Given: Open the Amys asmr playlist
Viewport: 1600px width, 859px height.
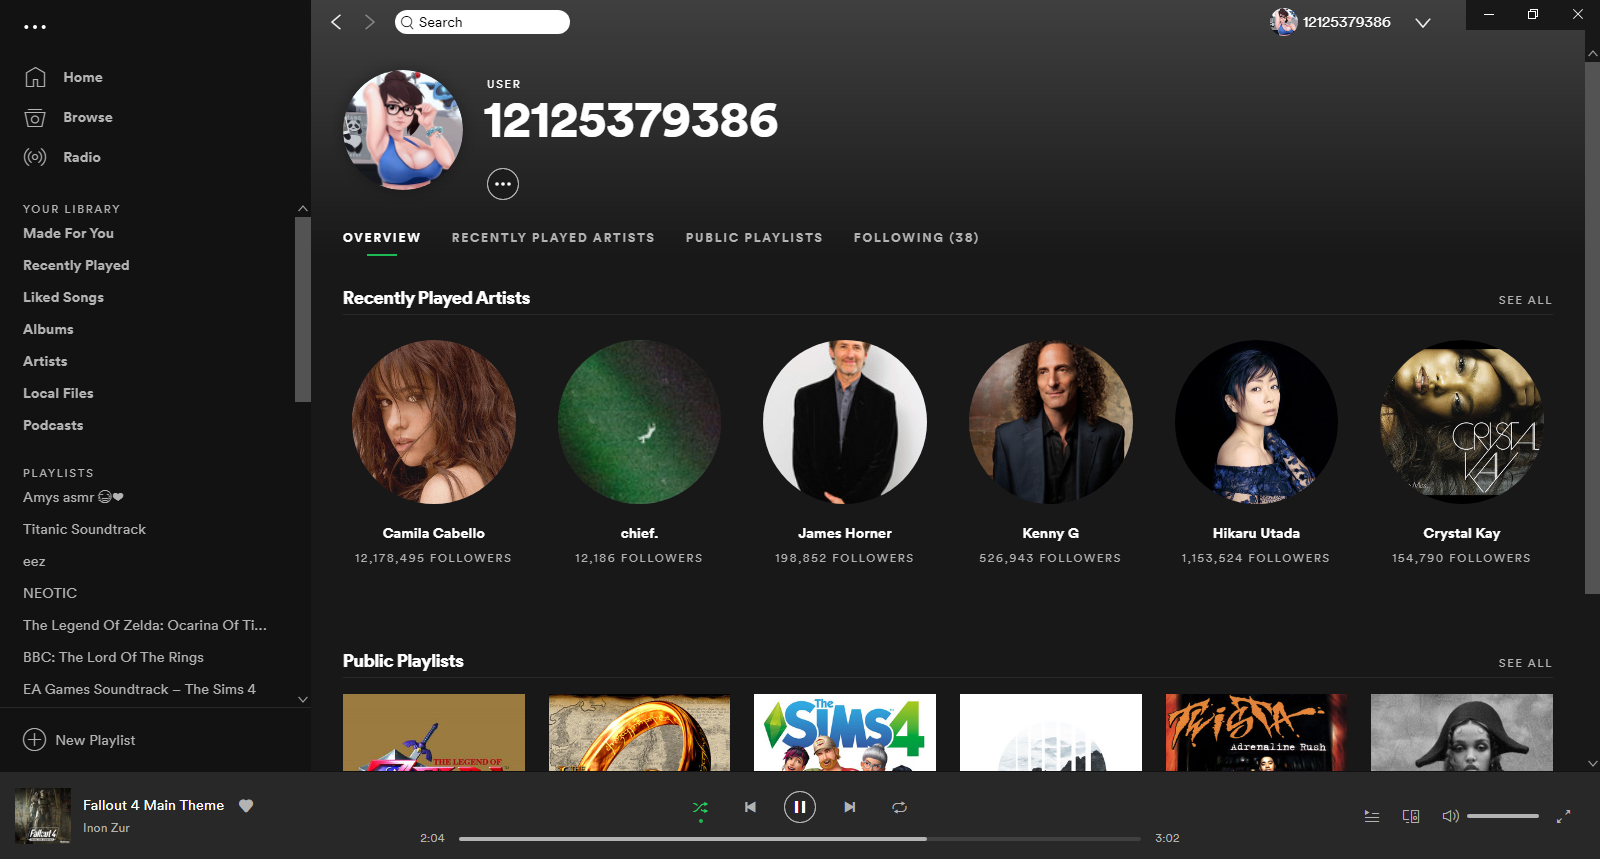Looking at the screenshot, I should (x=73, y=497).
